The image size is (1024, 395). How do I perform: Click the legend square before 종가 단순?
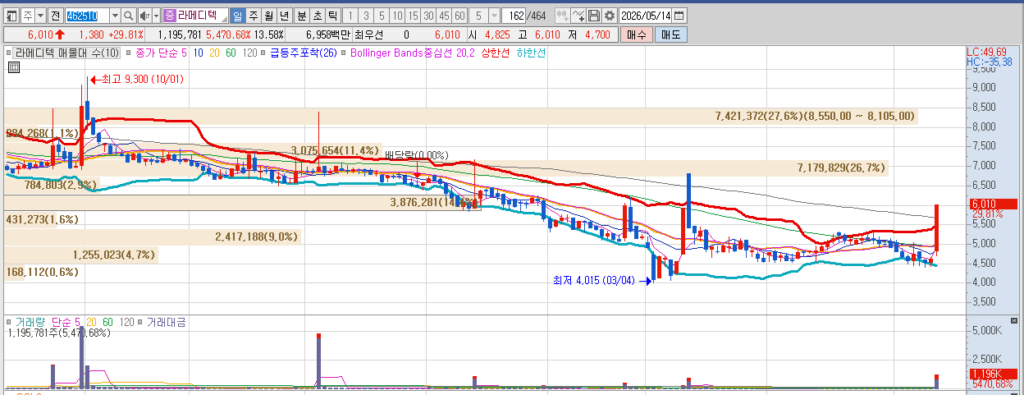coord(129,54)
